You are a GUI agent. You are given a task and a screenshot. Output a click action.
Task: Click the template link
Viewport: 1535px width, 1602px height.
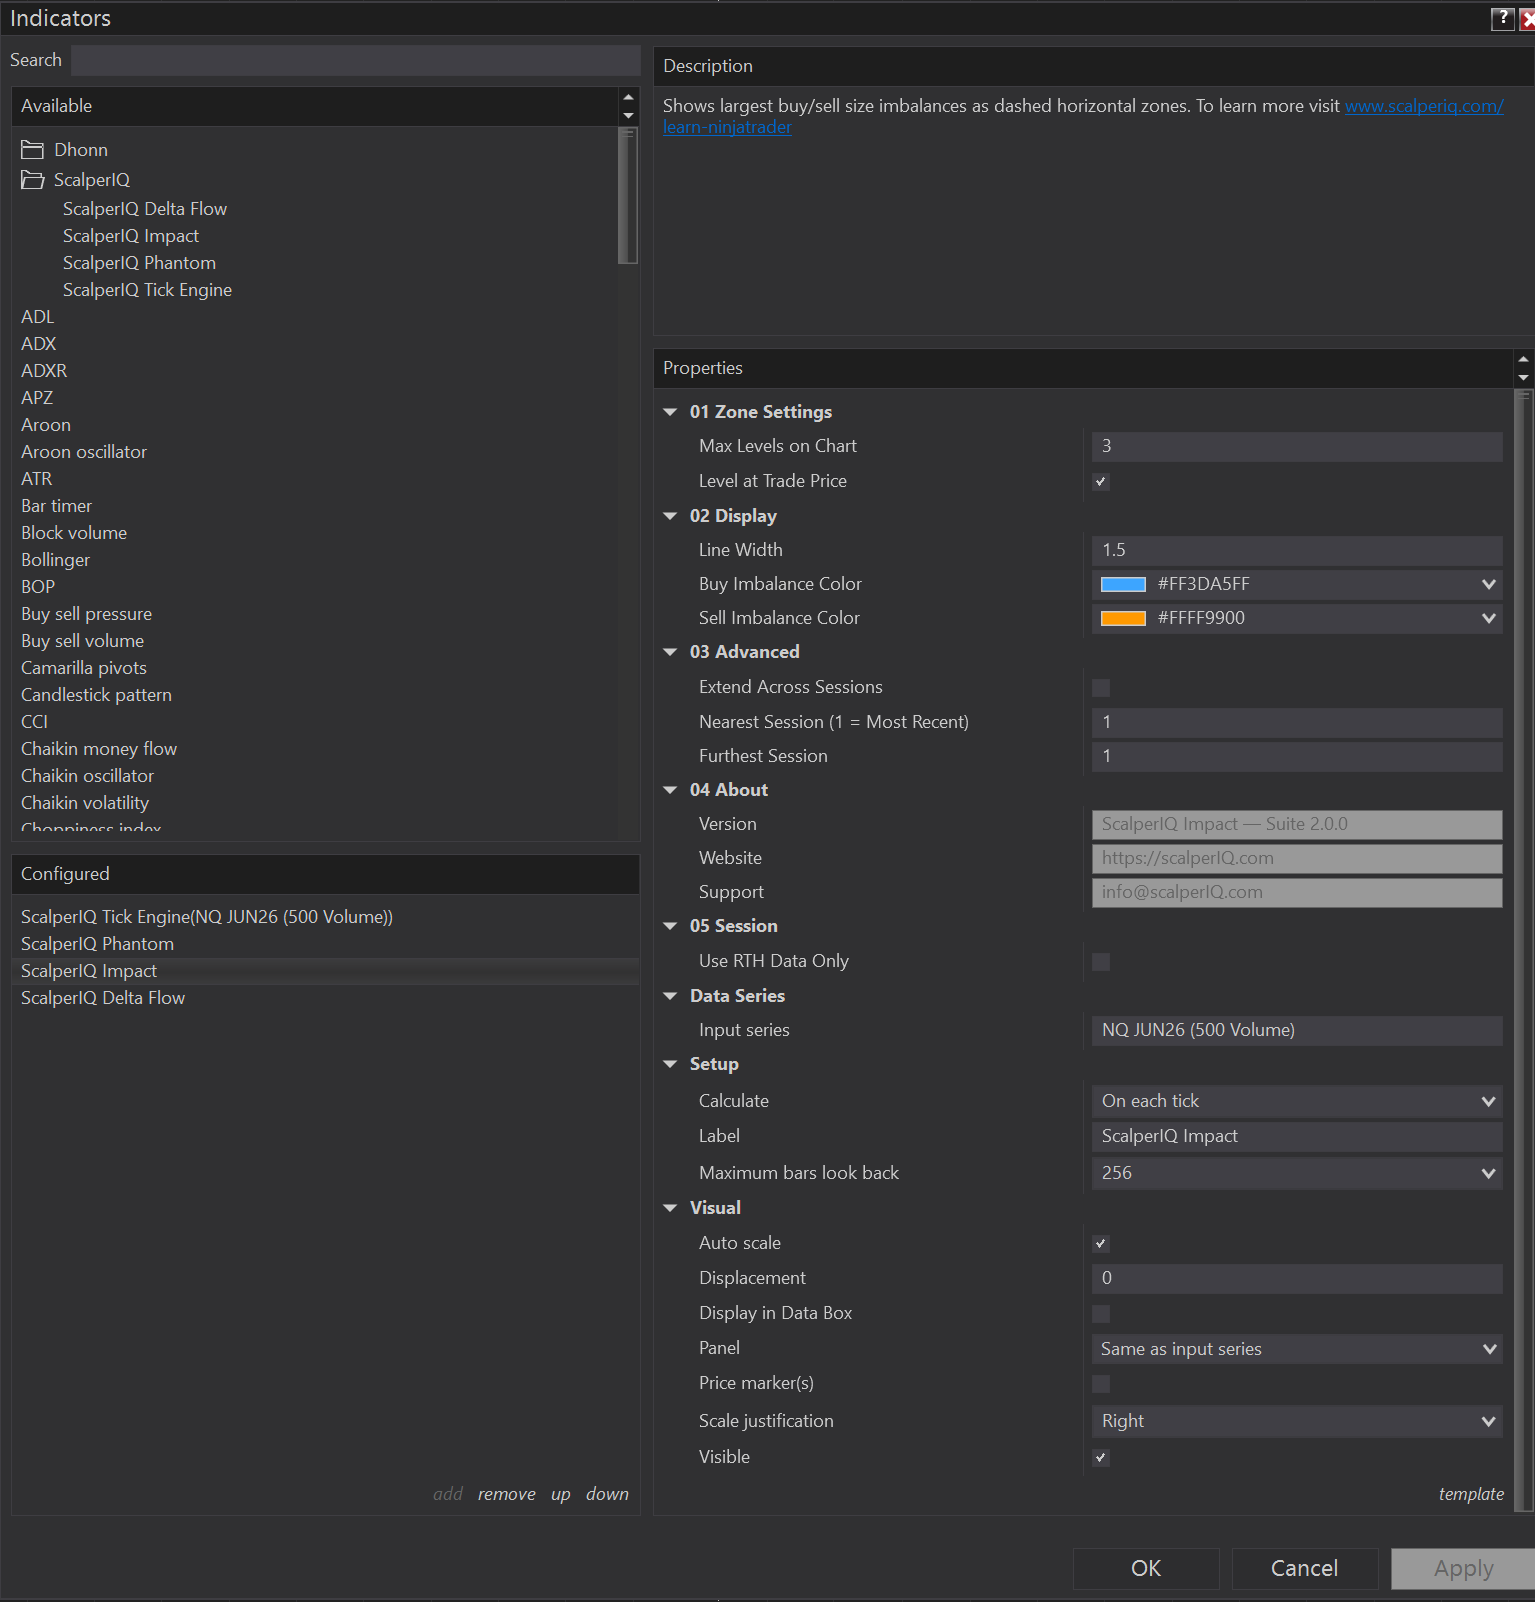pyautogui.click(x=1471, y=1494)
